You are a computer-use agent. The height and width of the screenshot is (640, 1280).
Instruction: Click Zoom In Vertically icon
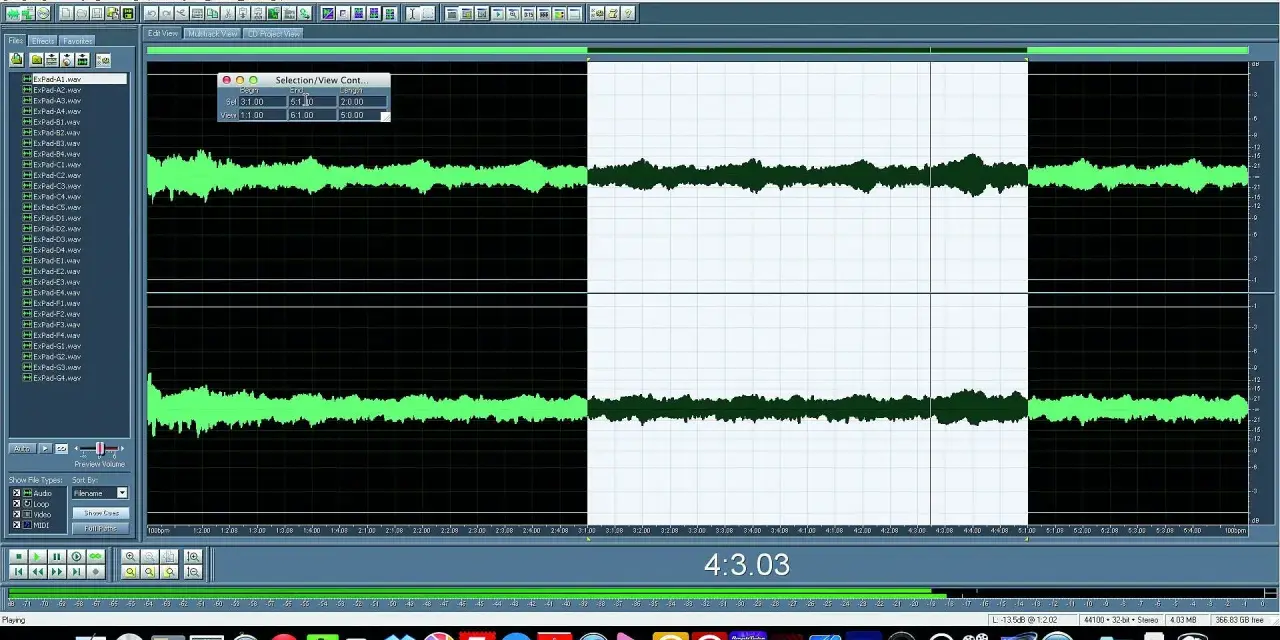193,557
